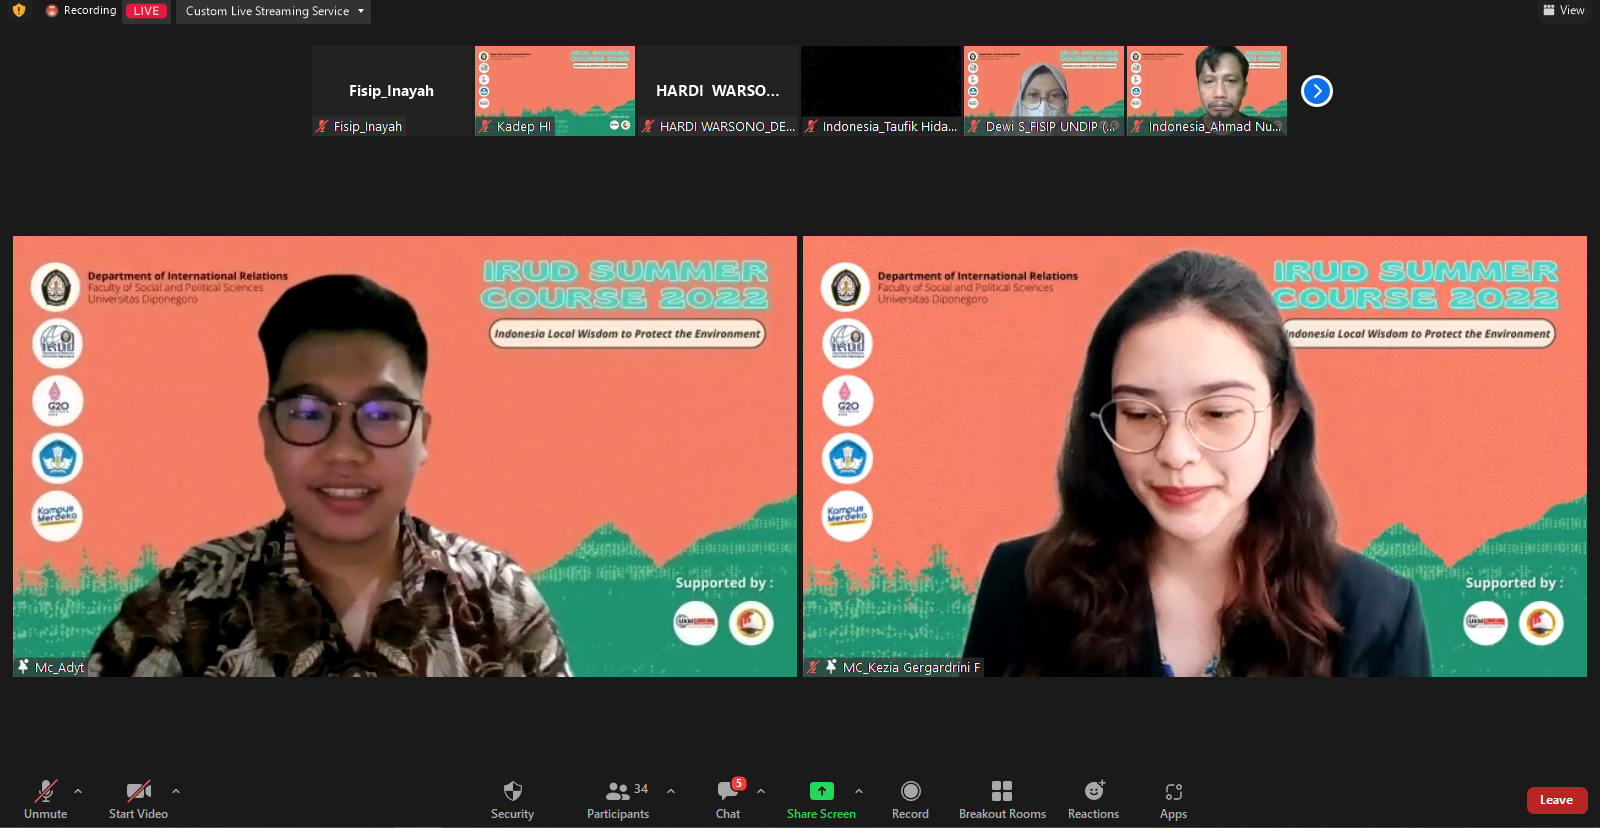
Task: Start Video camera
Action: (138, 792)
